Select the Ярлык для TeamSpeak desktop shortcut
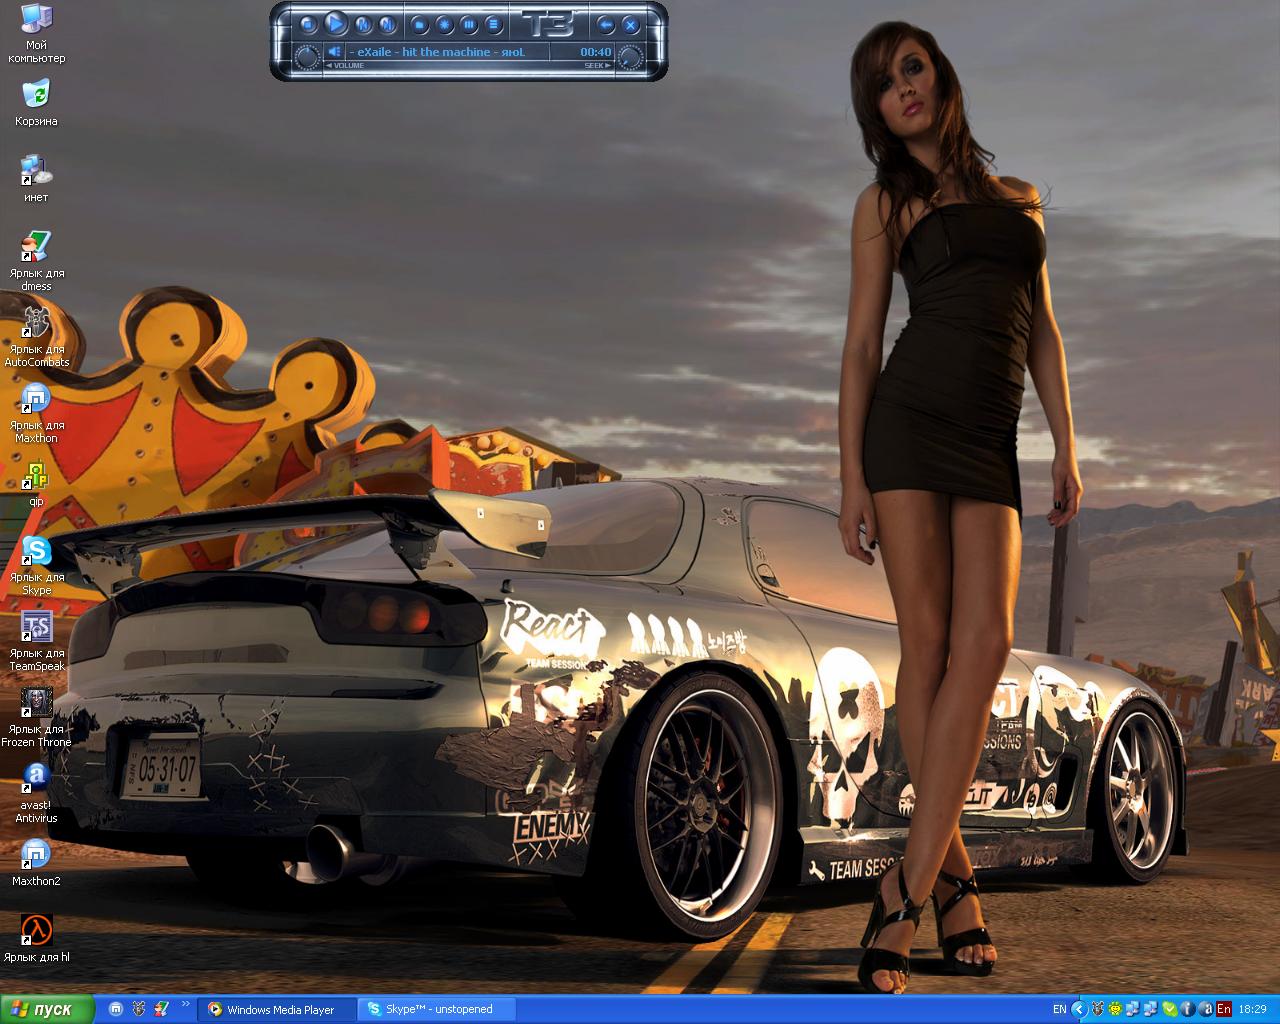The image size is (1280, 1024). click(x=36, y=641)
